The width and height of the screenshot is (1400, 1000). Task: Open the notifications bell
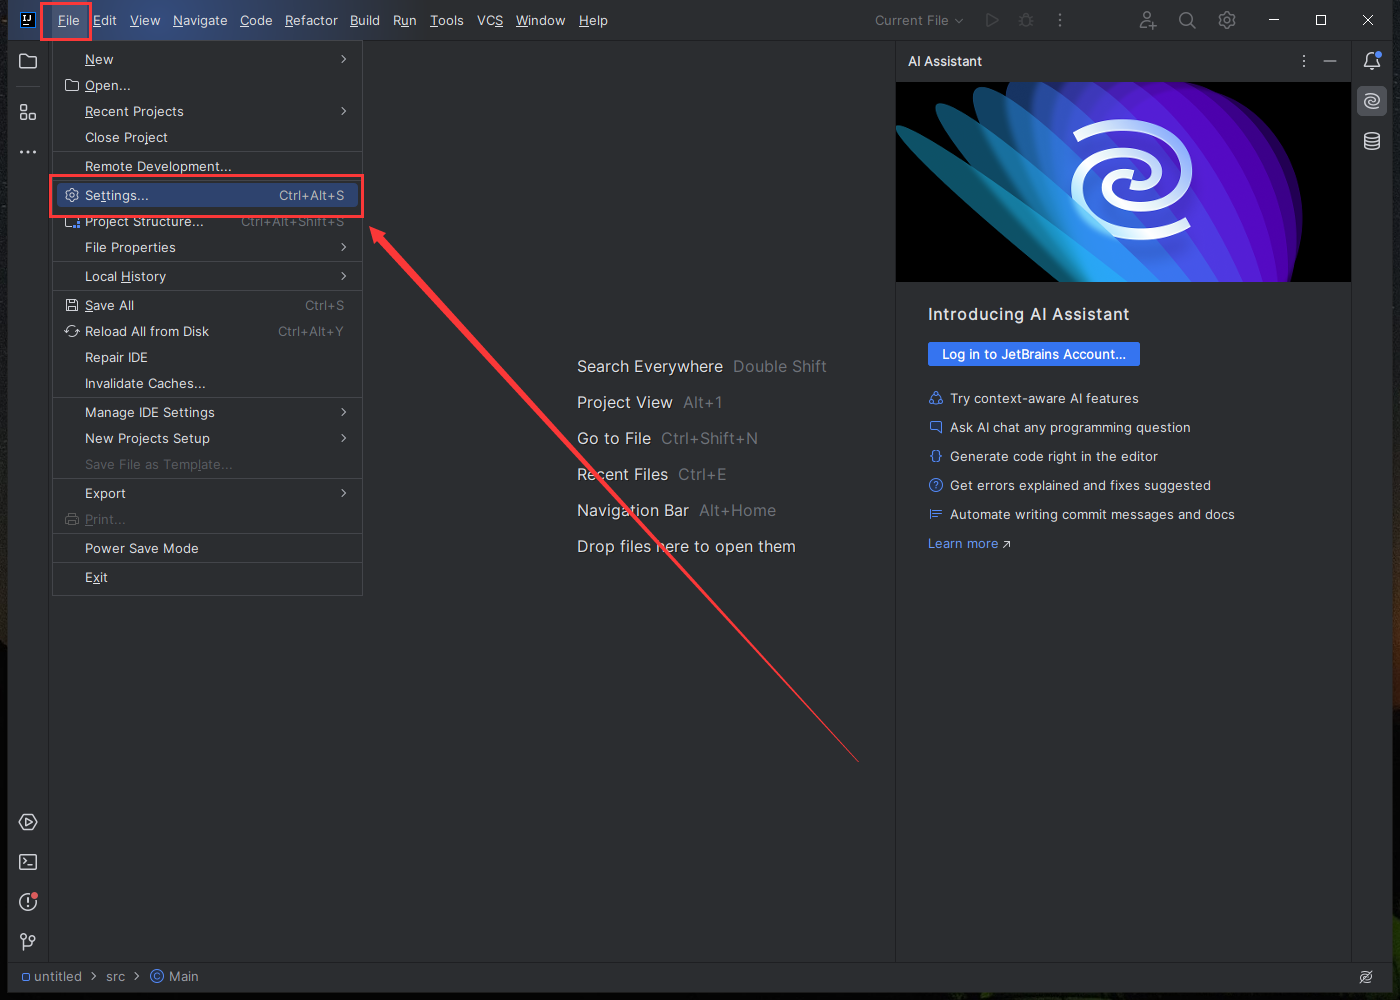click(1371, 61)
